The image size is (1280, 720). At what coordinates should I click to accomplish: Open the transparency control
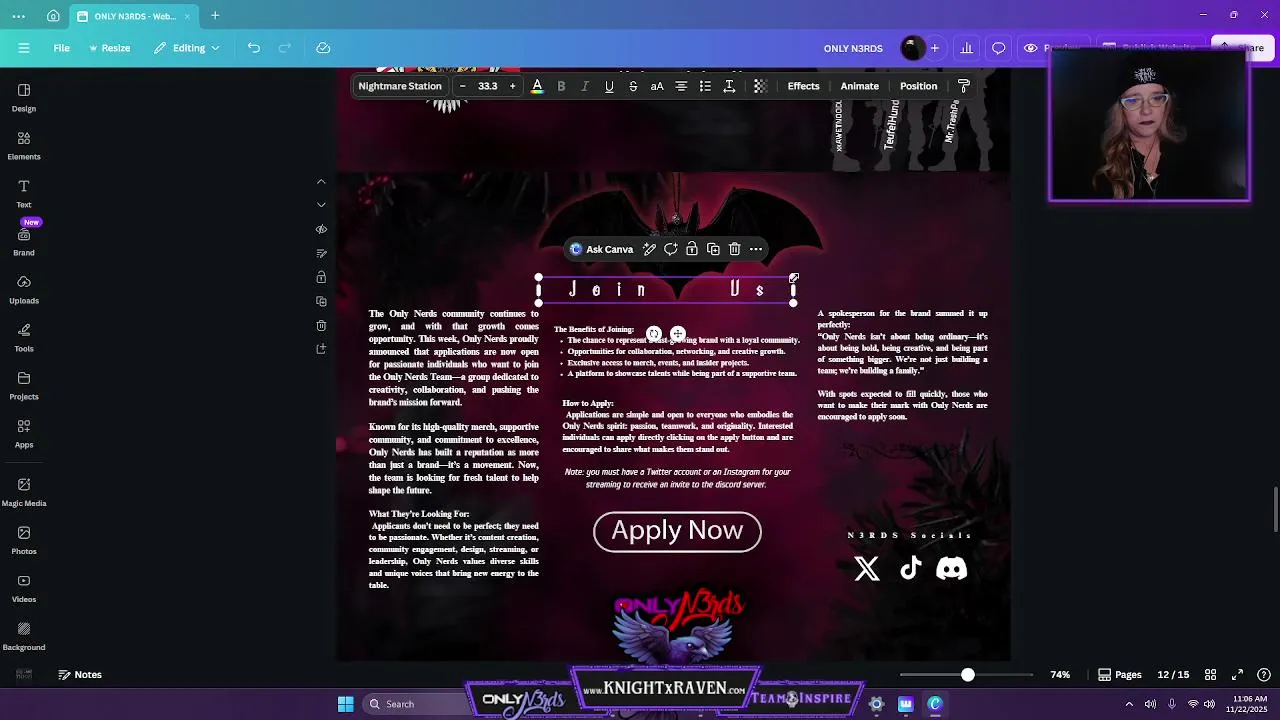[x=760, y=86]
